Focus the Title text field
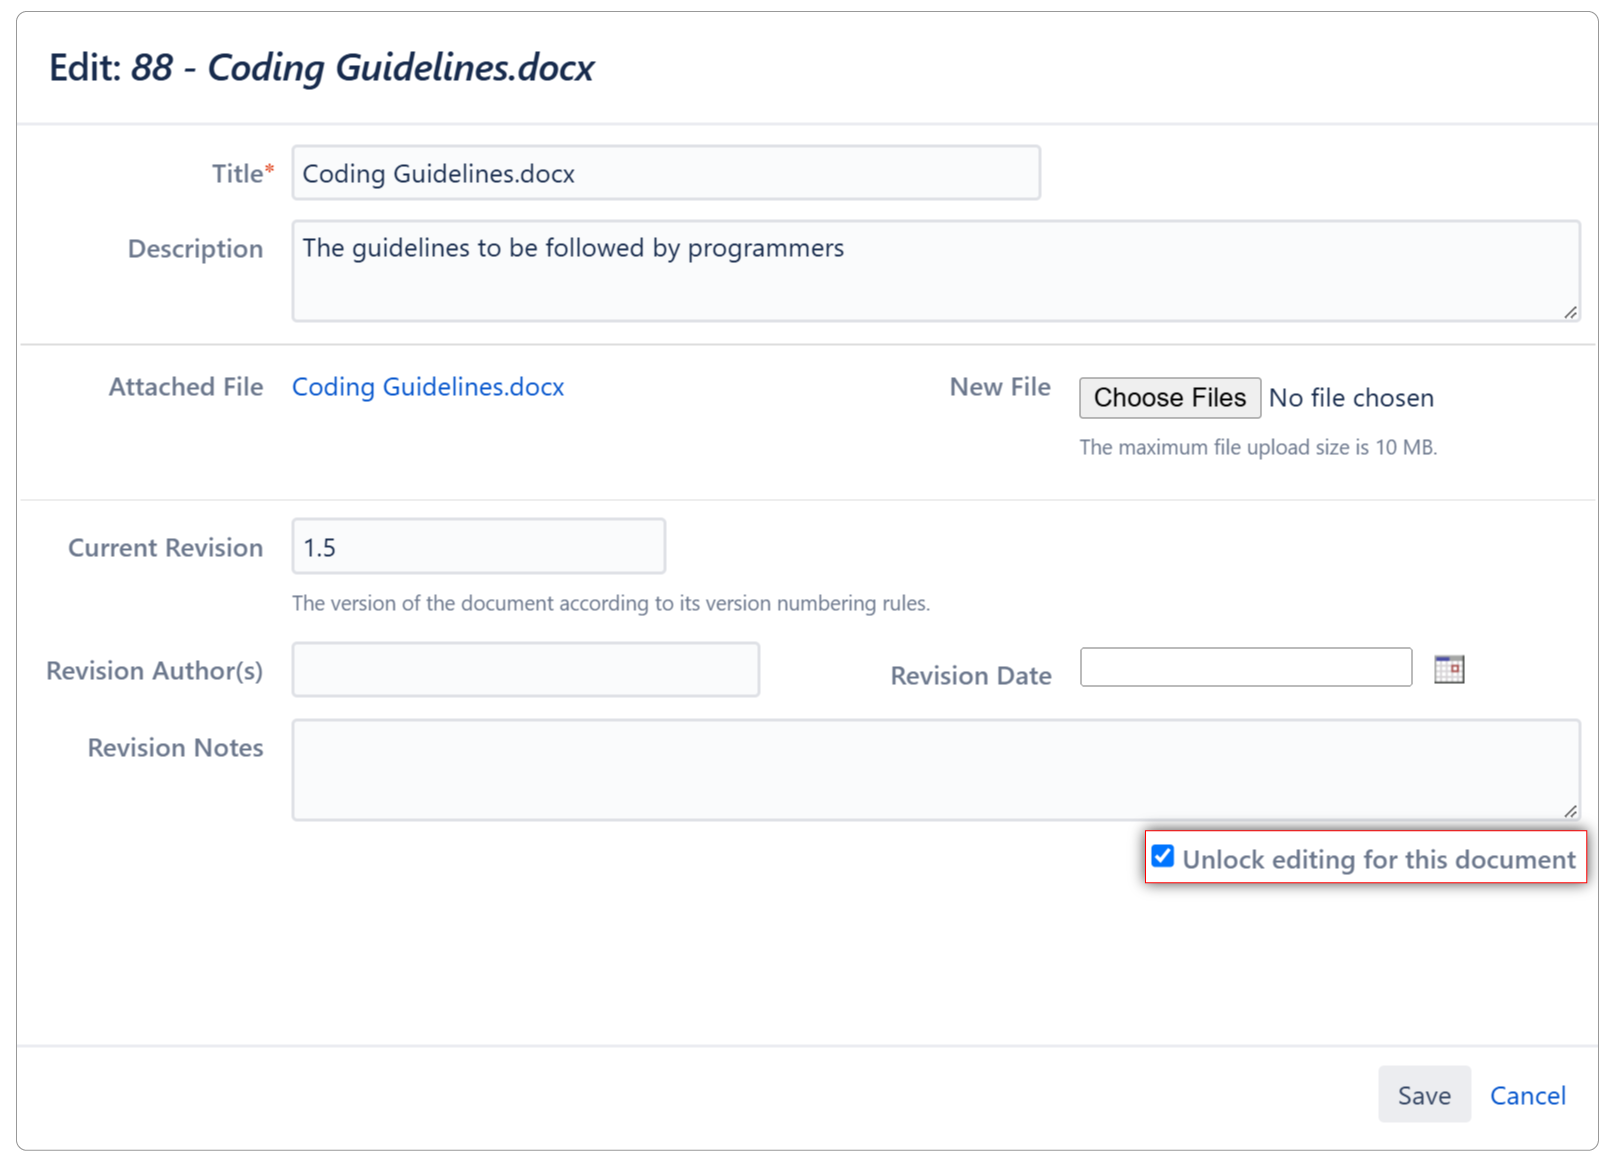The image size is (1613, 1169). point(666,173)
